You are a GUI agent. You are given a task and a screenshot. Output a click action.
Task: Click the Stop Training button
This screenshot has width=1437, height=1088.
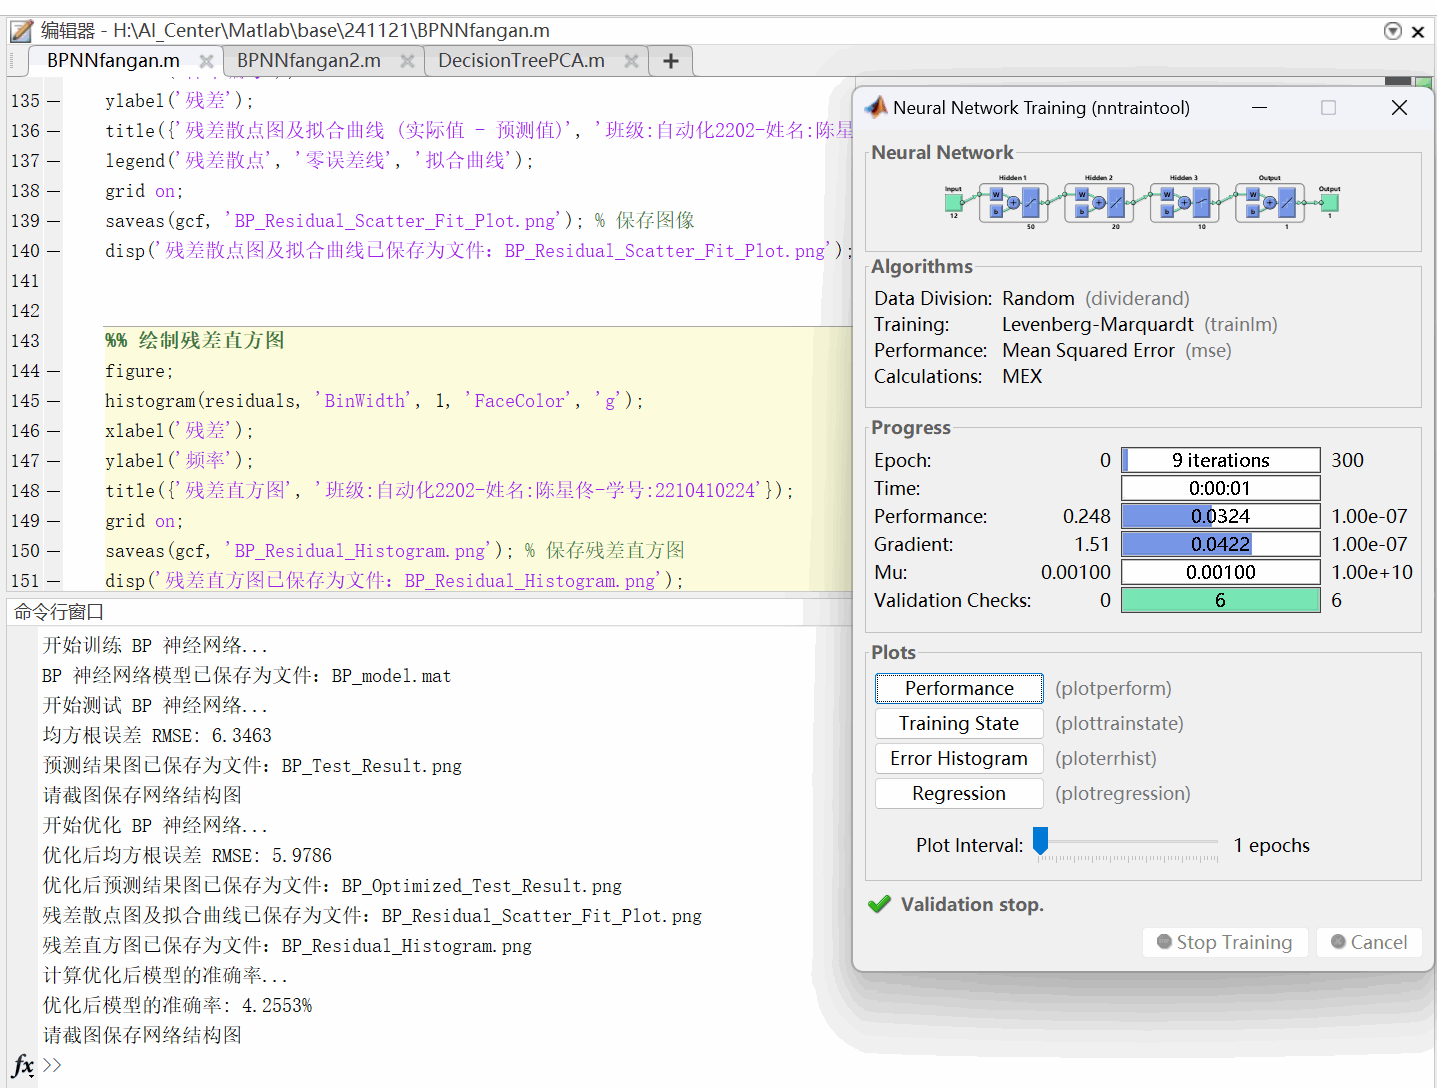point(1225,942)
